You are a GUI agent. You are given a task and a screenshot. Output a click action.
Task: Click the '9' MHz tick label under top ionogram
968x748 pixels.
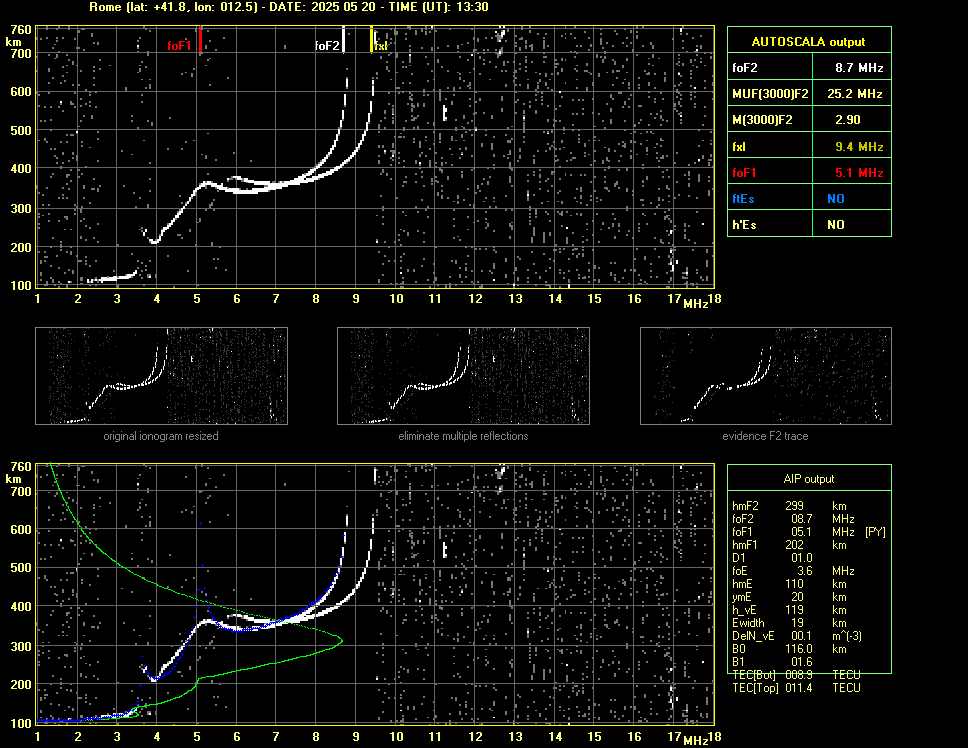[356, 299]
